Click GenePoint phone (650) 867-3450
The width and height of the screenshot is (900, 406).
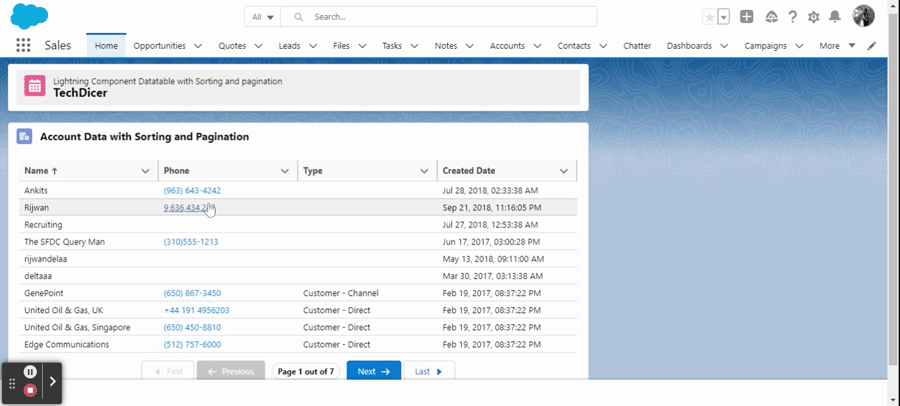point(192,293)
